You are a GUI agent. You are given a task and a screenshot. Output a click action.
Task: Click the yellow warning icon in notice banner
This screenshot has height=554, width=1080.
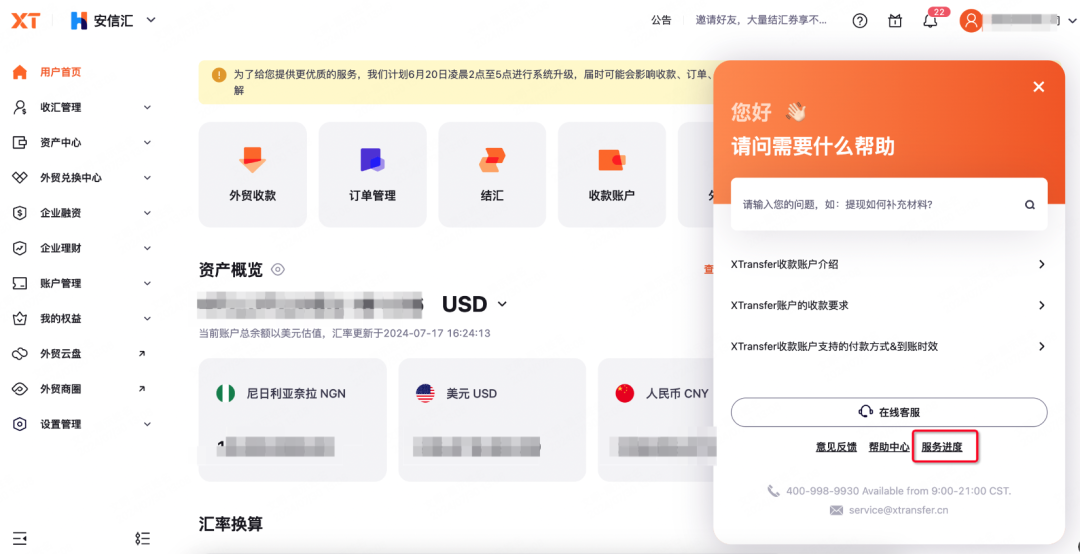click(x=219, y=74)
